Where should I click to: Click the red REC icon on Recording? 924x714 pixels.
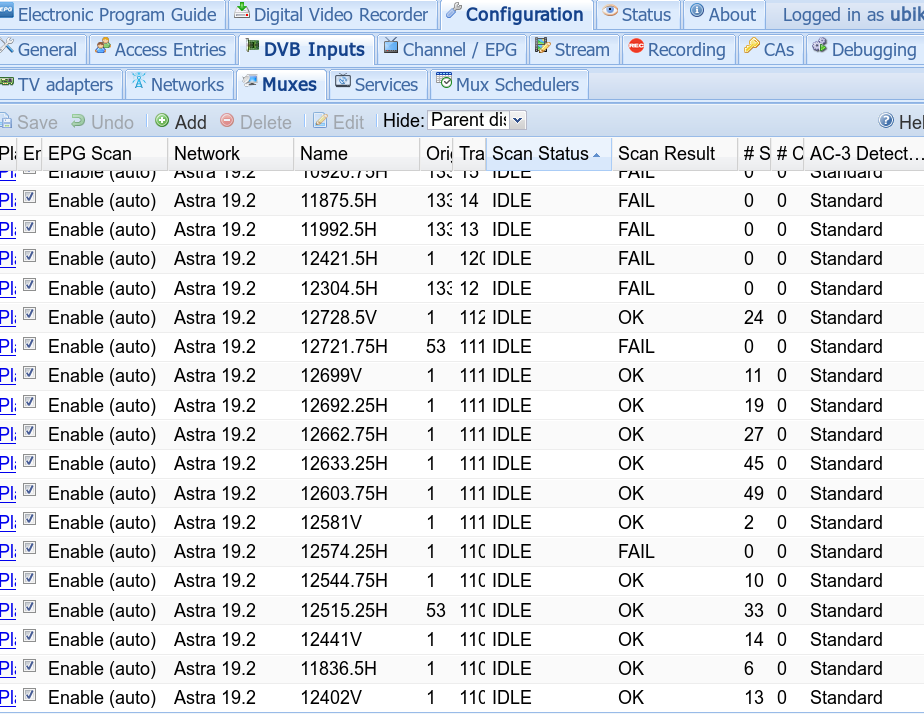(x=636, y=46)
